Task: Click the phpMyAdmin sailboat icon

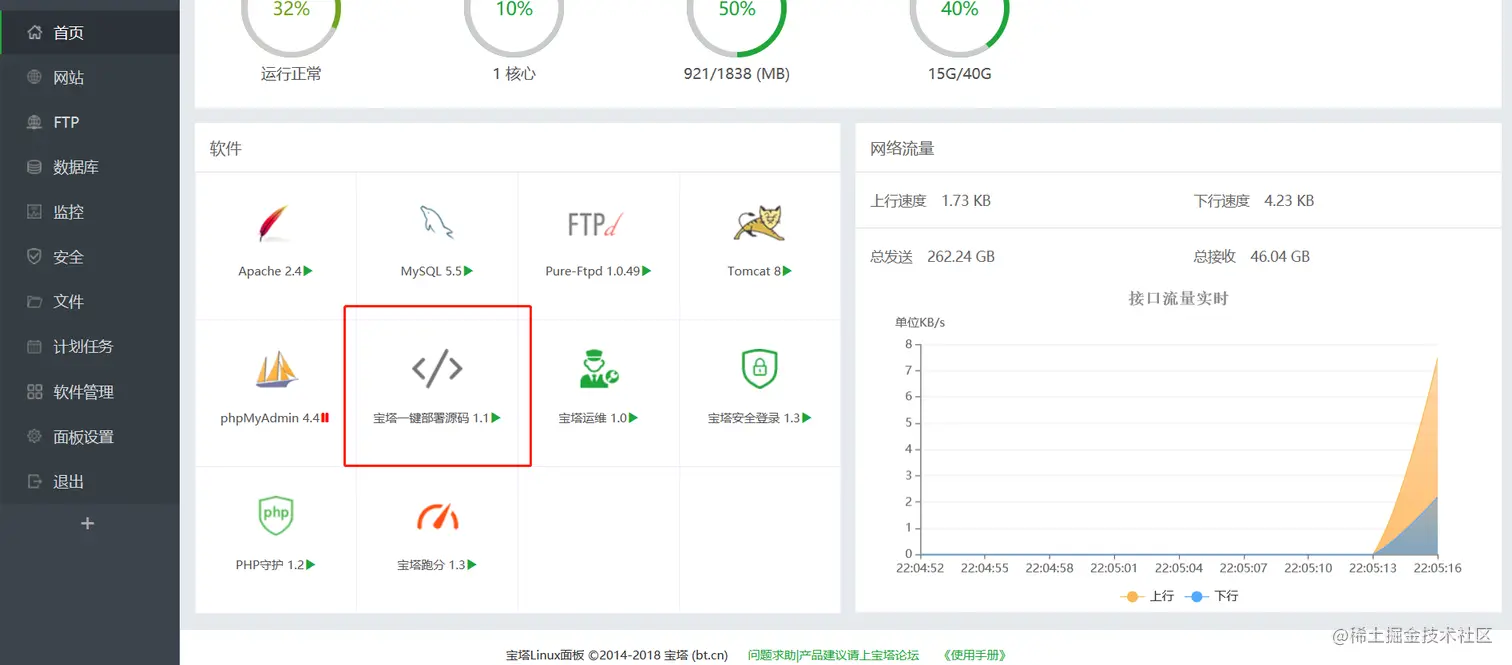Action: tap(276, 369)
